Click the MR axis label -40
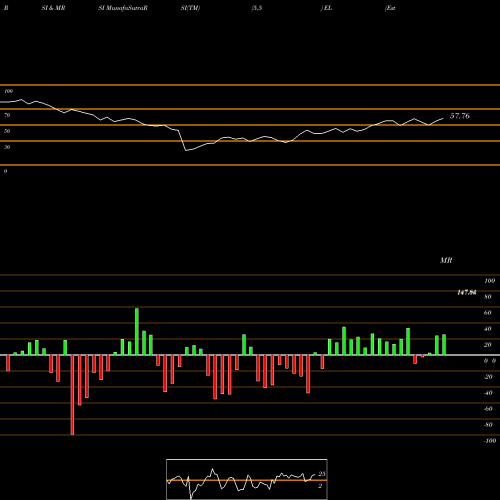The height and width of the screenshot is (500, 500). pos(488,393)
